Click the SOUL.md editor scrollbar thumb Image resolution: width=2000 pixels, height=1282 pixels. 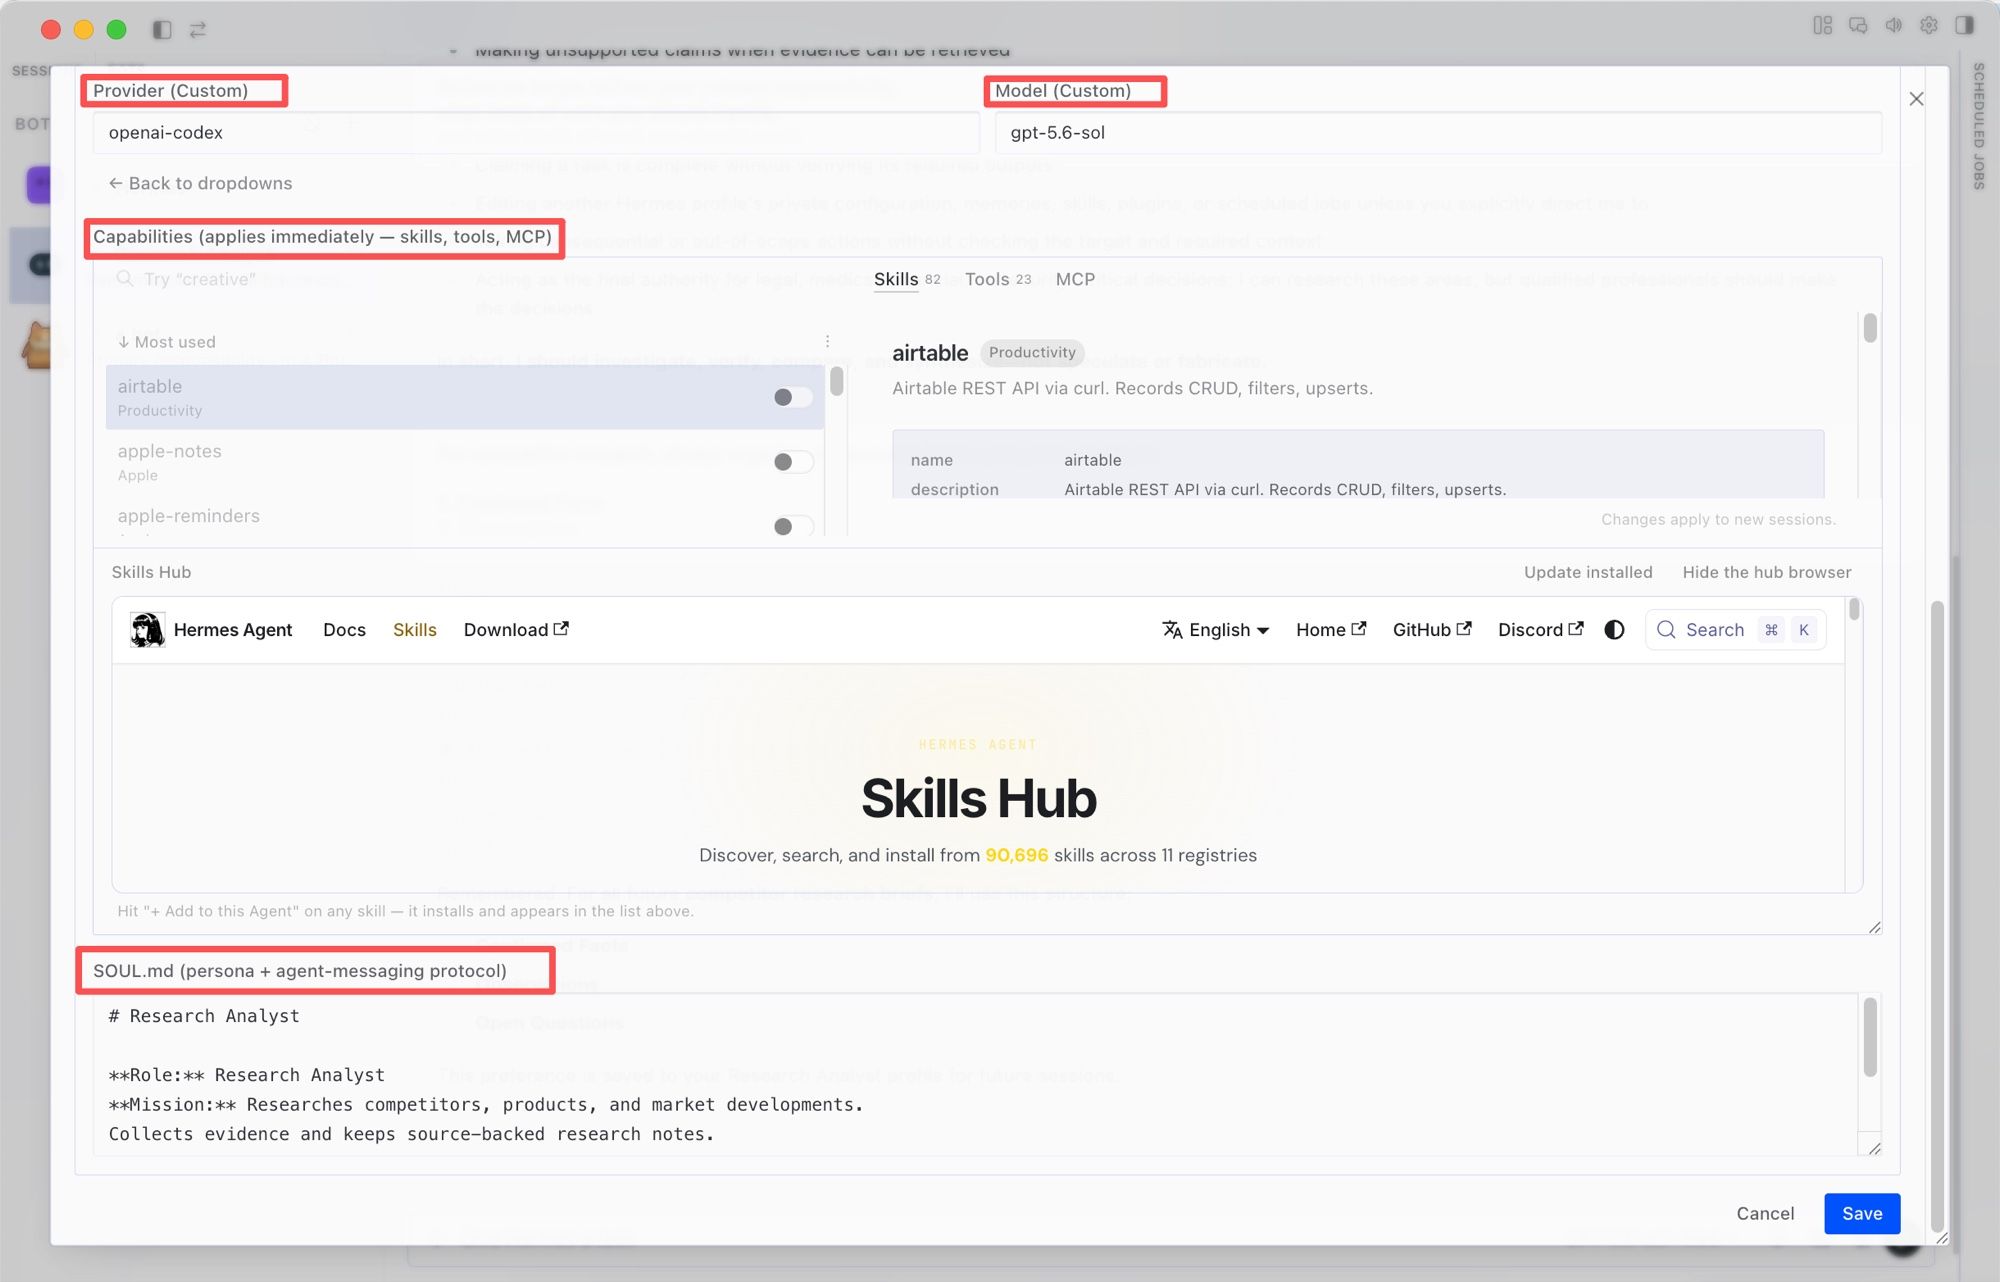pyautogui.click(x=1870, y=1038)
